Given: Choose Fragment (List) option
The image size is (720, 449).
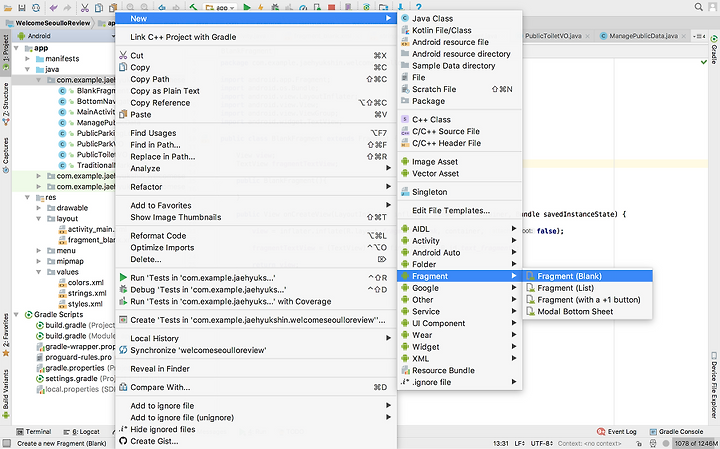Looking at the screenshot, I should pos(588,288).
